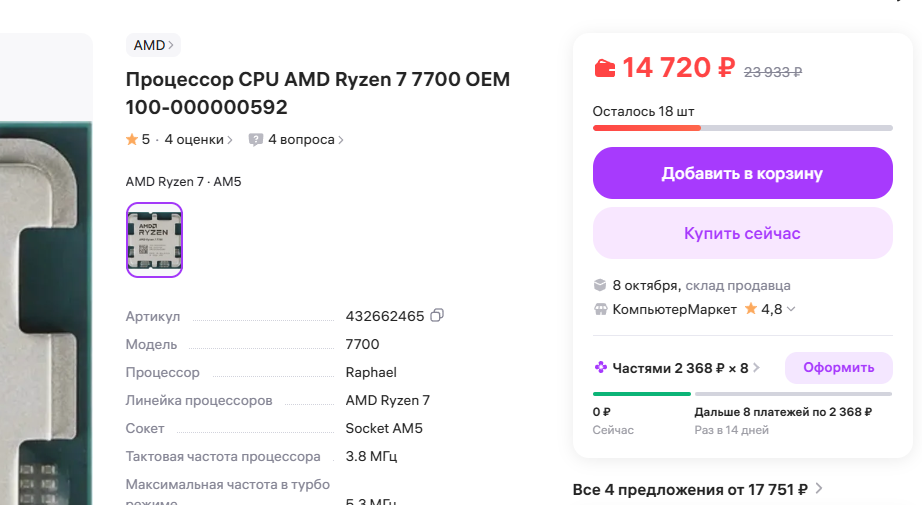Add the product to cart with Добавить в корзину
Image resolution: width=922 pixels, height=505 pixels.
coord(742,173)
